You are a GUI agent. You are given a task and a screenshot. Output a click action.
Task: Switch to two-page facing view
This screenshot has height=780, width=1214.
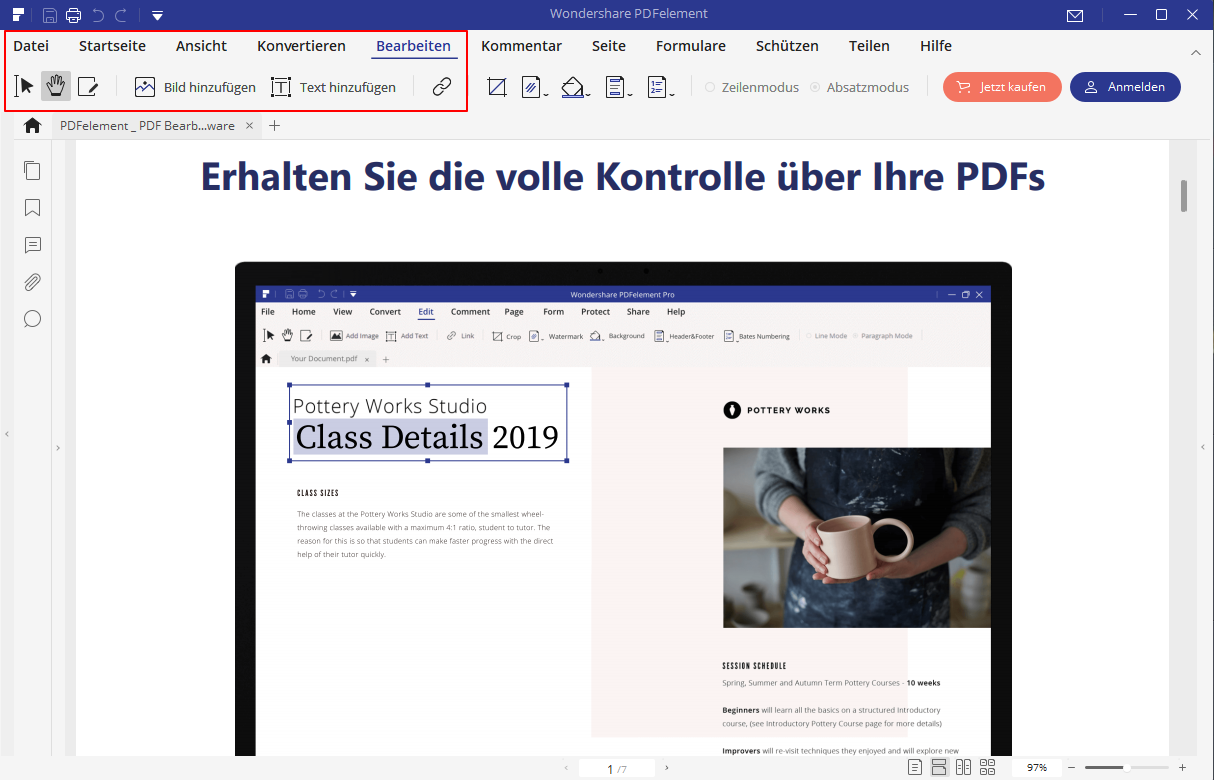963,767
